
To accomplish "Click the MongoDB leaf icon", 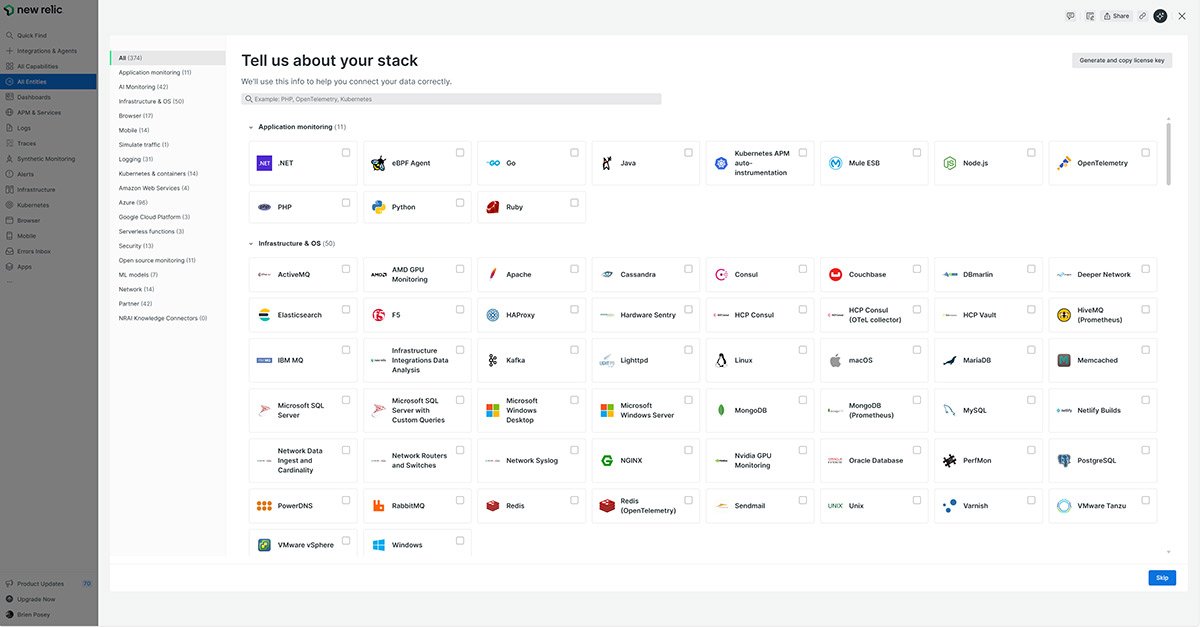I will click(721, 410).
